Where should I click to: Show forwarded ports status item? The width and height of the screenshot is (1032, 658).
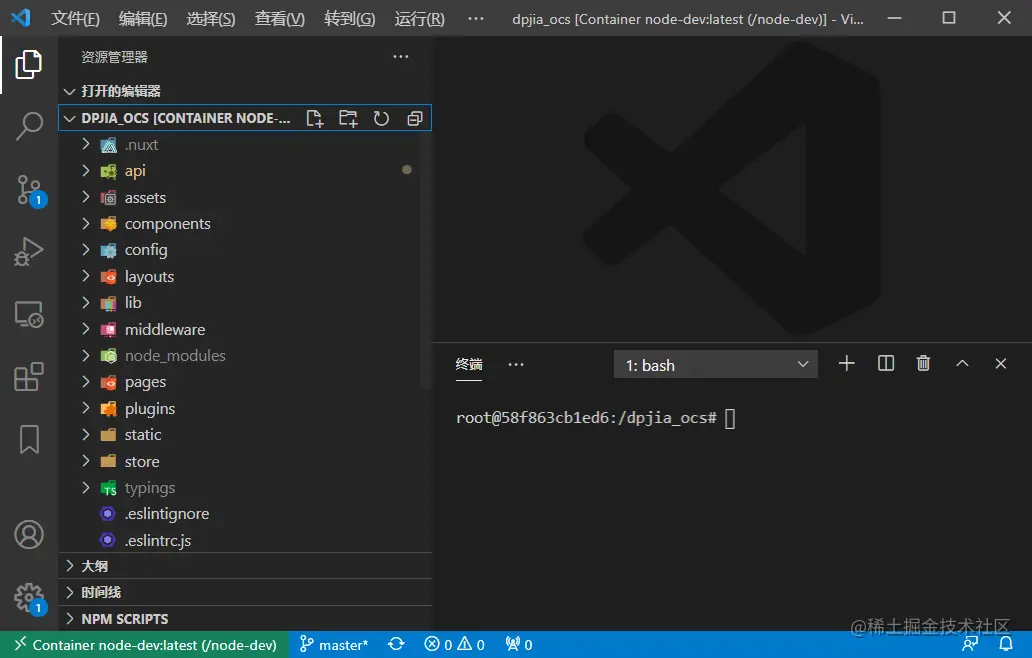click(x=519, y=644)
